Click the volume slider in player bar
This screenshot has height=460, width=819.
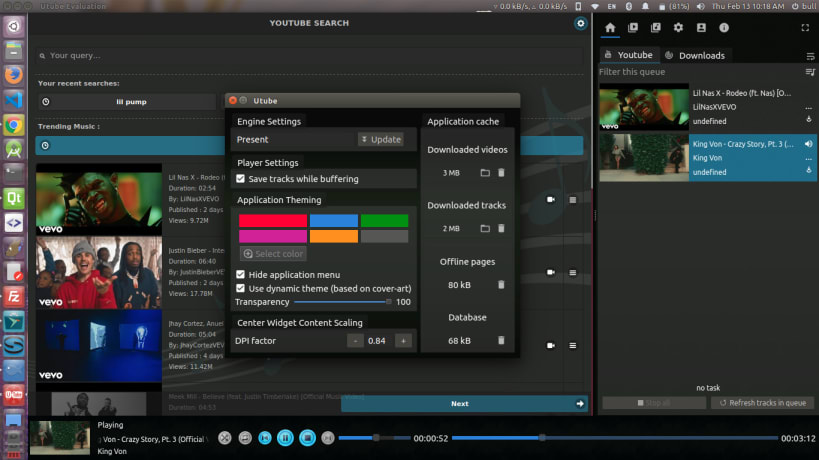[x=374, y=438]
